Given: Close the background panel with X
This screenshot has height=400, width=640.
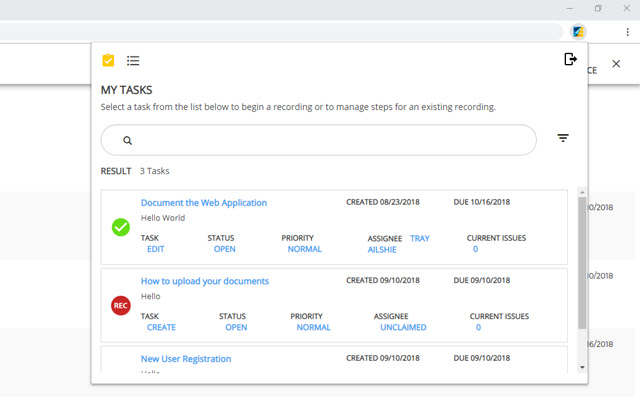Looking at the screenshot, I should pos(616,64).
